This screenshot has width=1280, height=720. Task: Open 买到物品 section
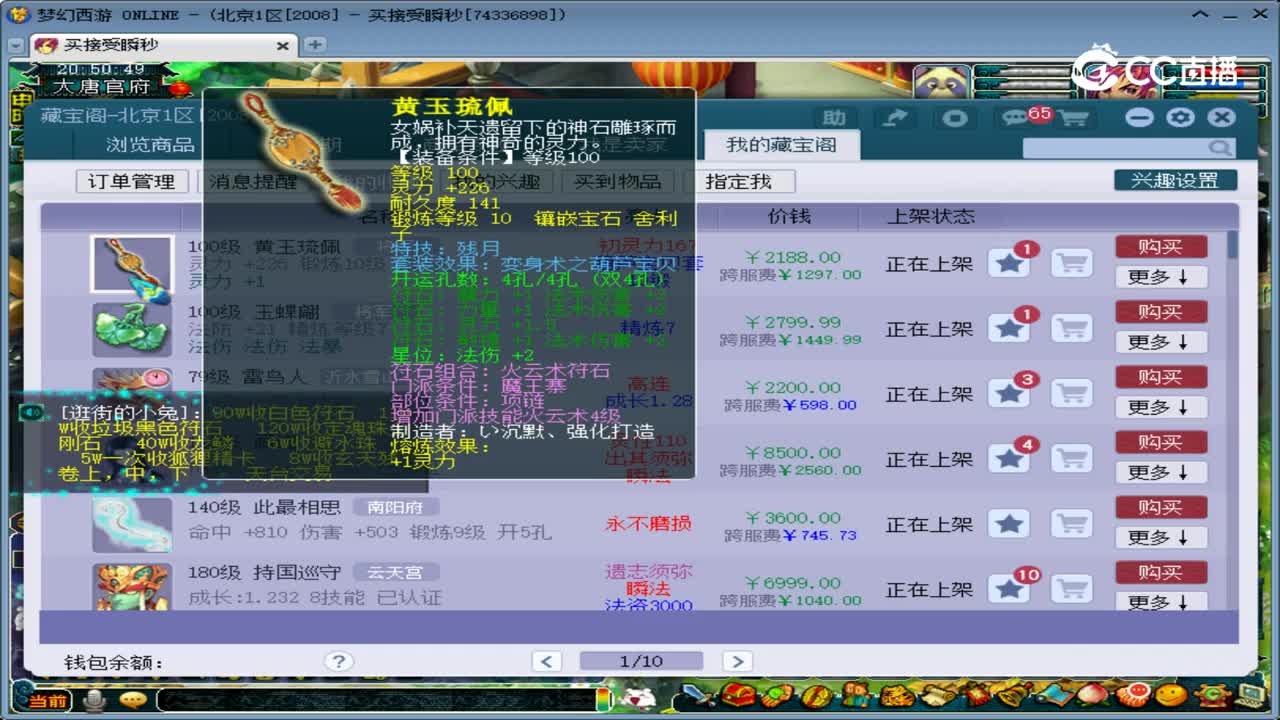(618, 181)
